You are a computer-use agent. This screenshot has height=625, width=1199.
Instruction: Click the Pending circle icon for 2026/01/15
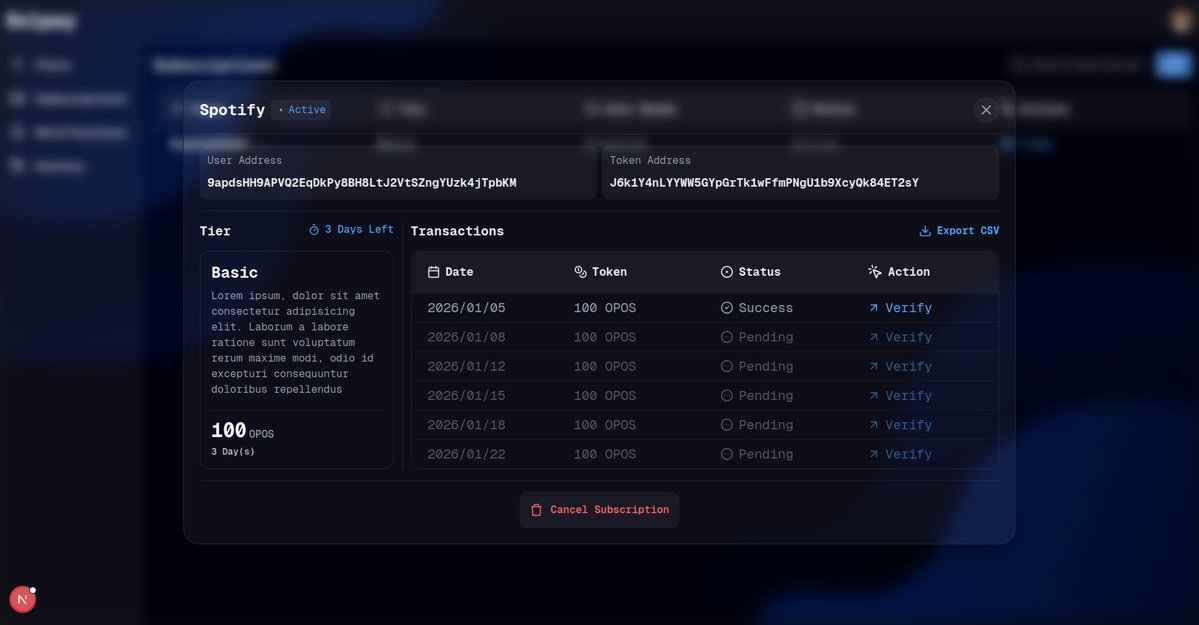[726, 396]
